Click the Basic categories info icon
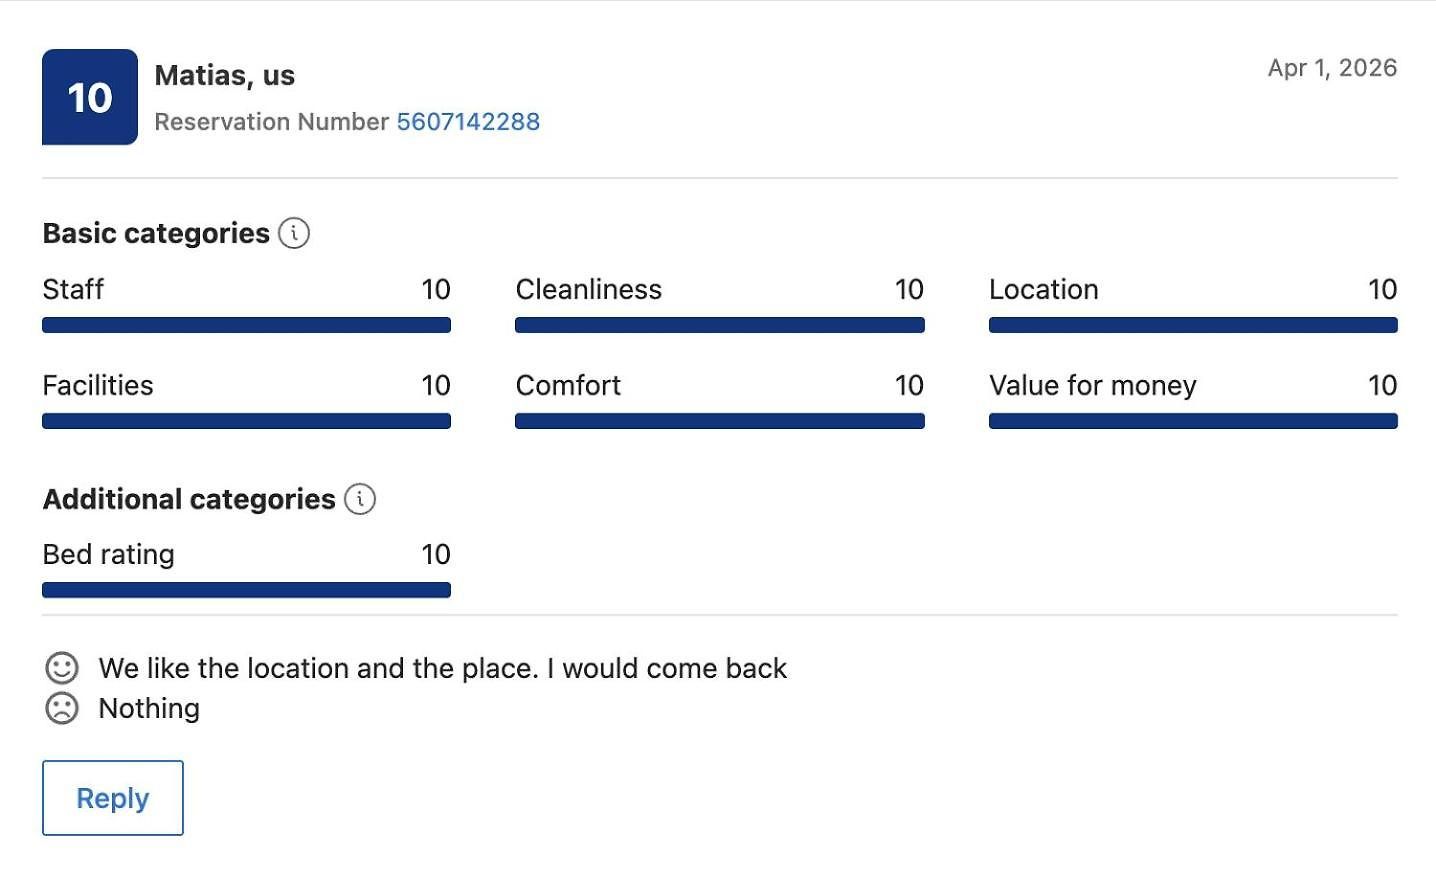 tap(294, 233)
